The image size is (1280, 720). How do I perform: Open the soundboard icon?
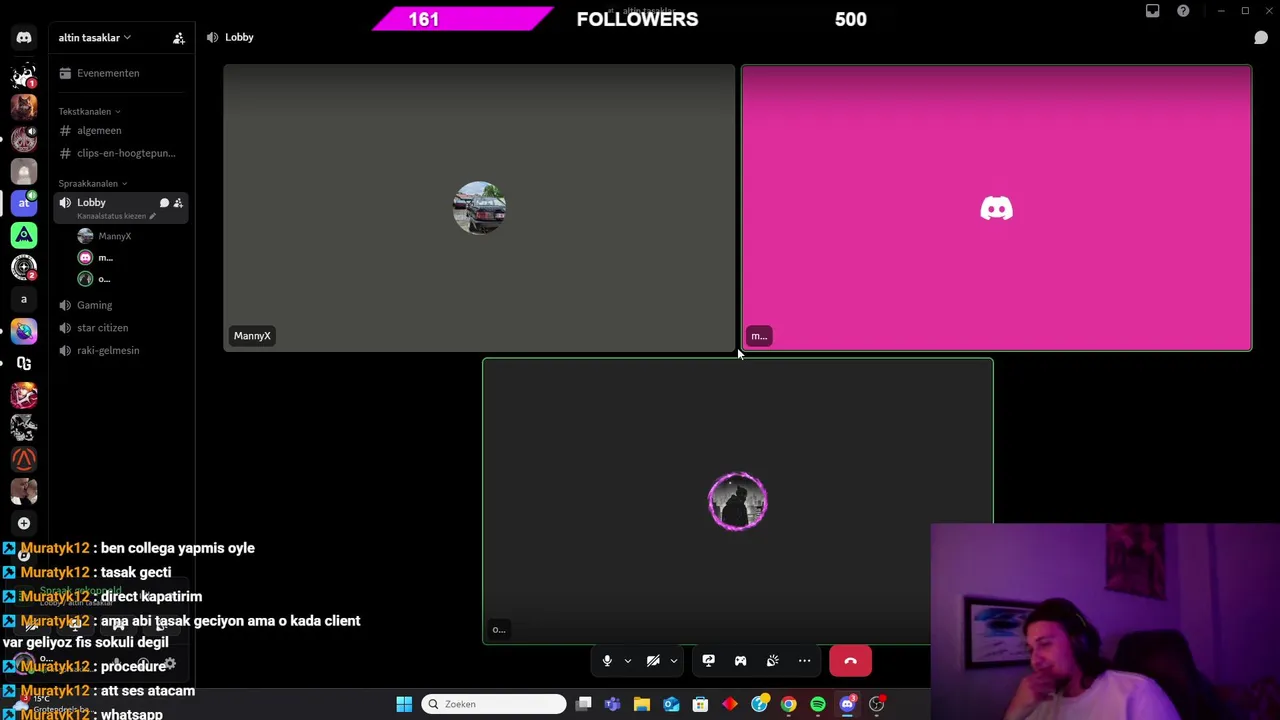(772, 661)
